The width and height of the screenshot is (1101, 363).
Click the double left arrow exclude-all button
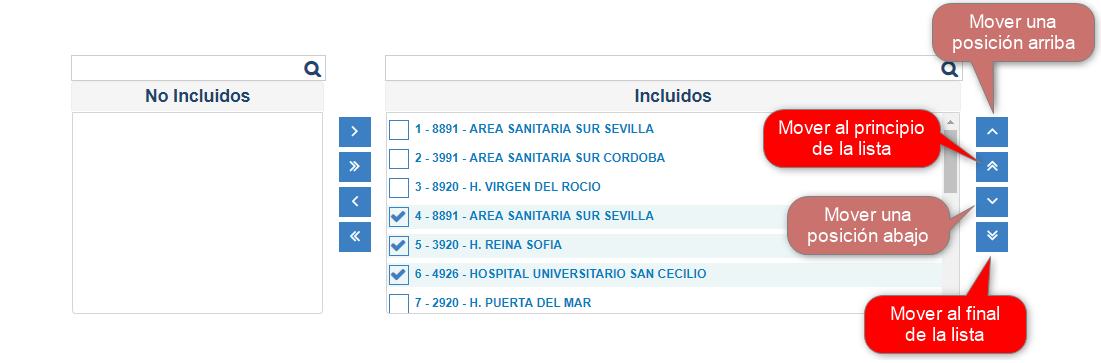(x=355, y=237)
